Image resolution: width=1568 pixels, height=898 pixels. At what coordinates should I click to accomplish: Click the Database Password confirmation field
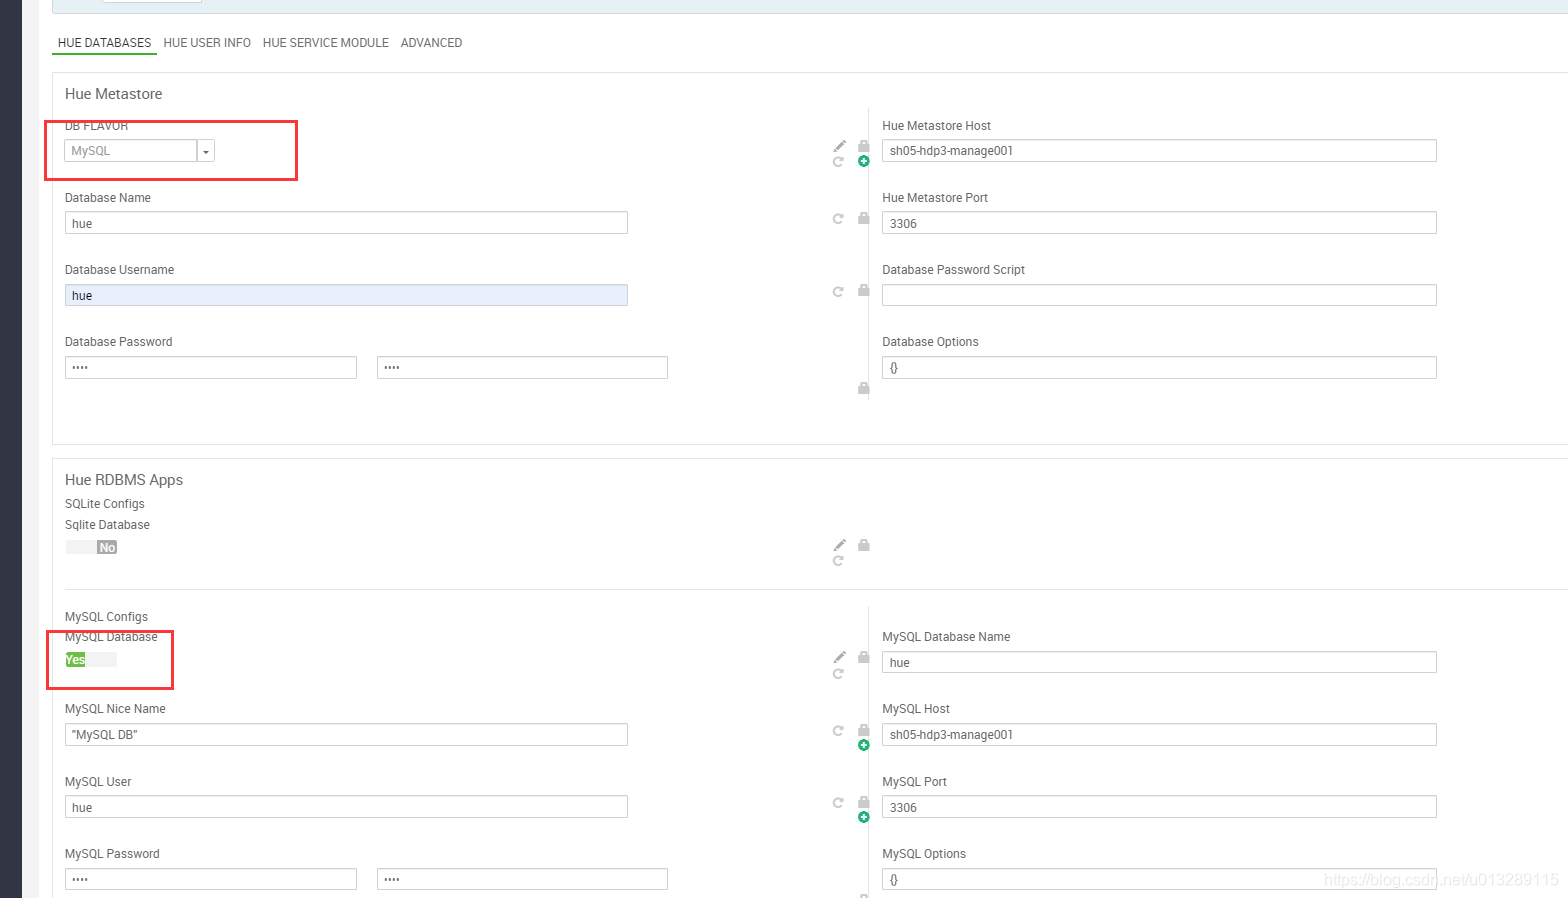coord(522,367)
